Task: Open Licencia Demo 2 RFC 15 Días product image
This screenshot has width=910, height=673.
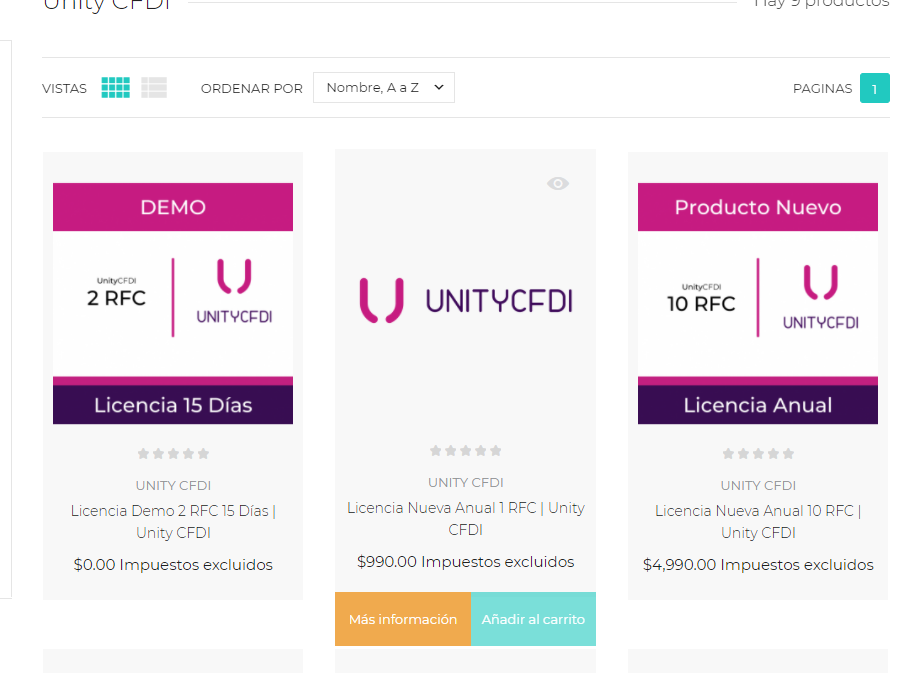Action: coord(173,303)
